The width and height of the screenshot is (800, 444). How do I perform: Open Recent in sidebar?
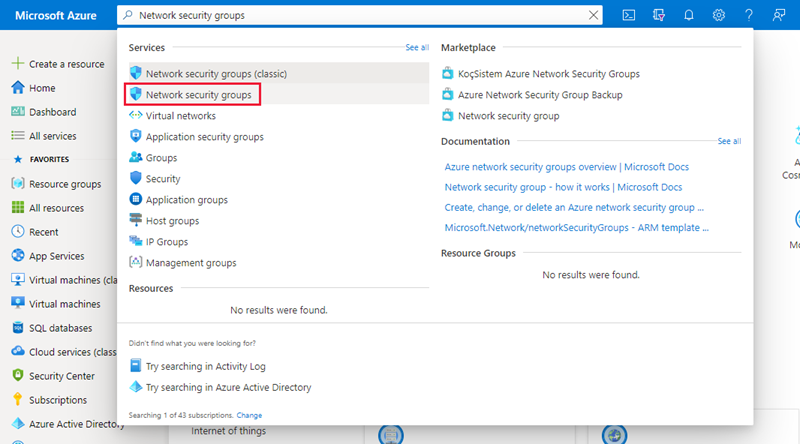point(43,232)
